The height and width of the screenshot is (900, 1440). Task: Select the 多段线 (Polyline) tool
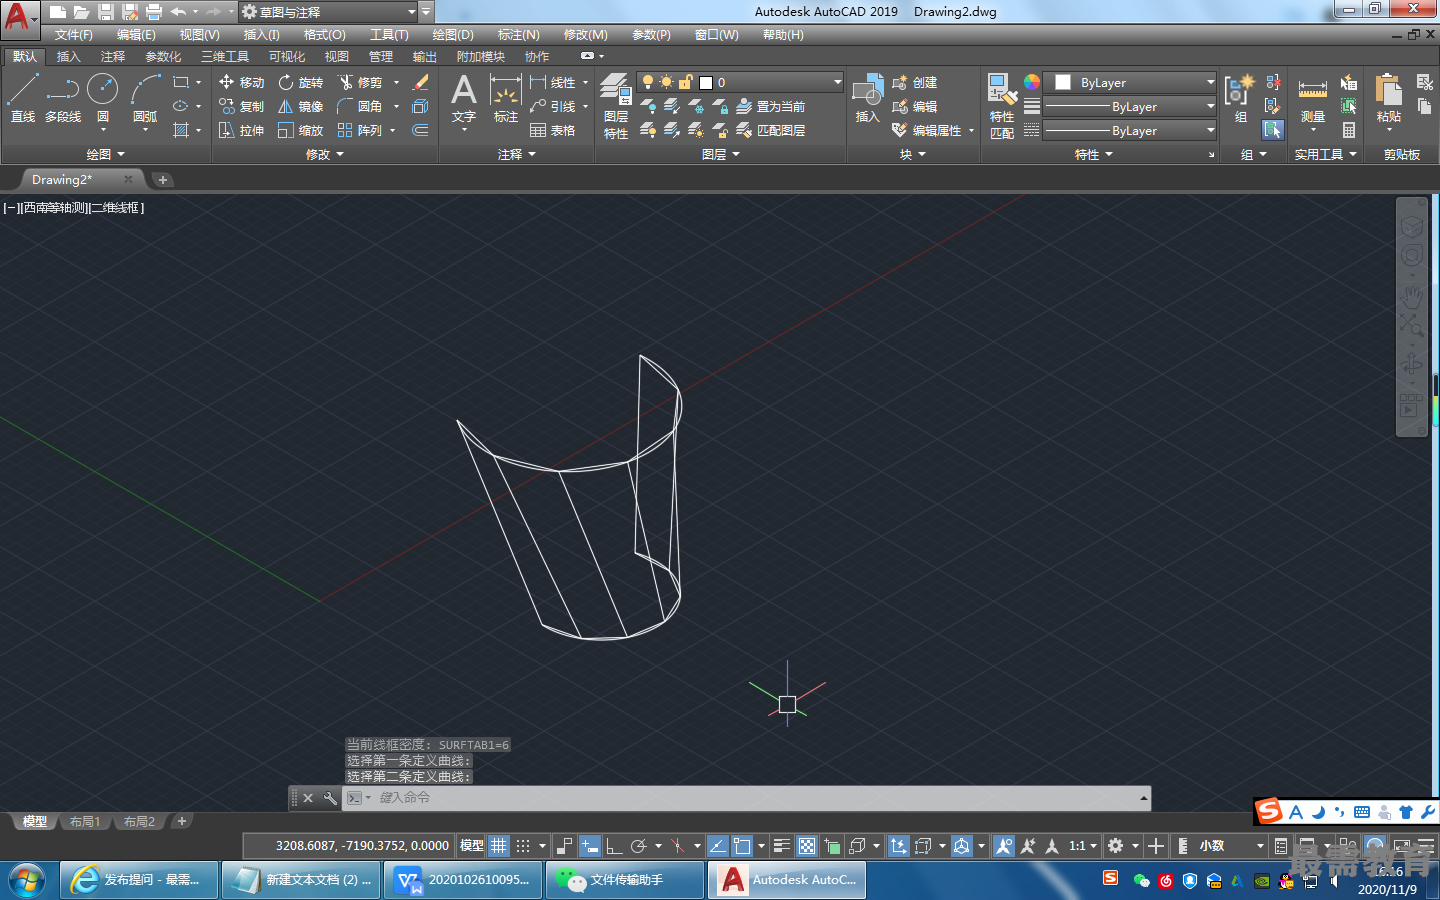[63, 97]
